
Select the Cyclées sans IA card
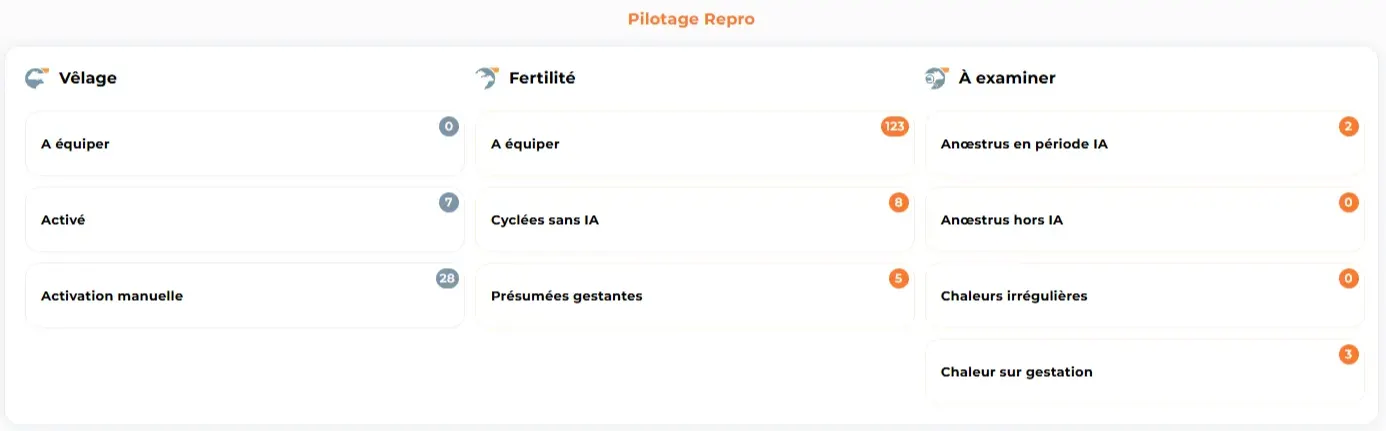(695, 220)
